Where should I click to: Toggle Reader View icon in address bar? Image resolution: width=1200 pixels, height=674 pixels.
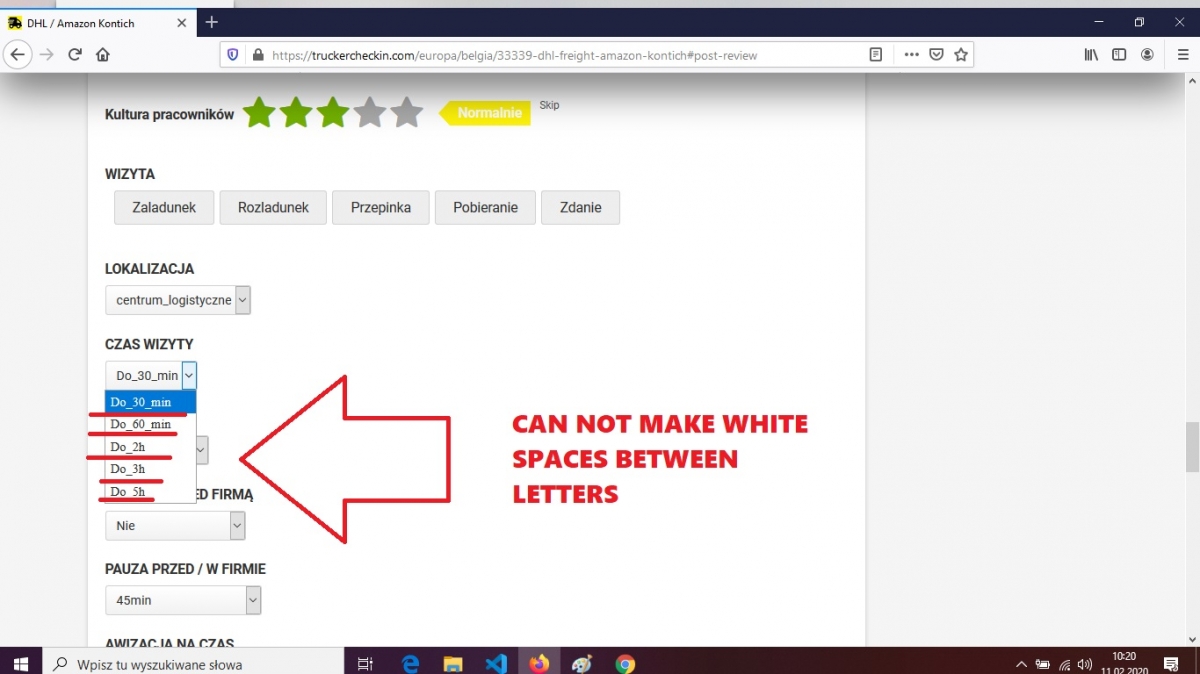tap(876, 55)
